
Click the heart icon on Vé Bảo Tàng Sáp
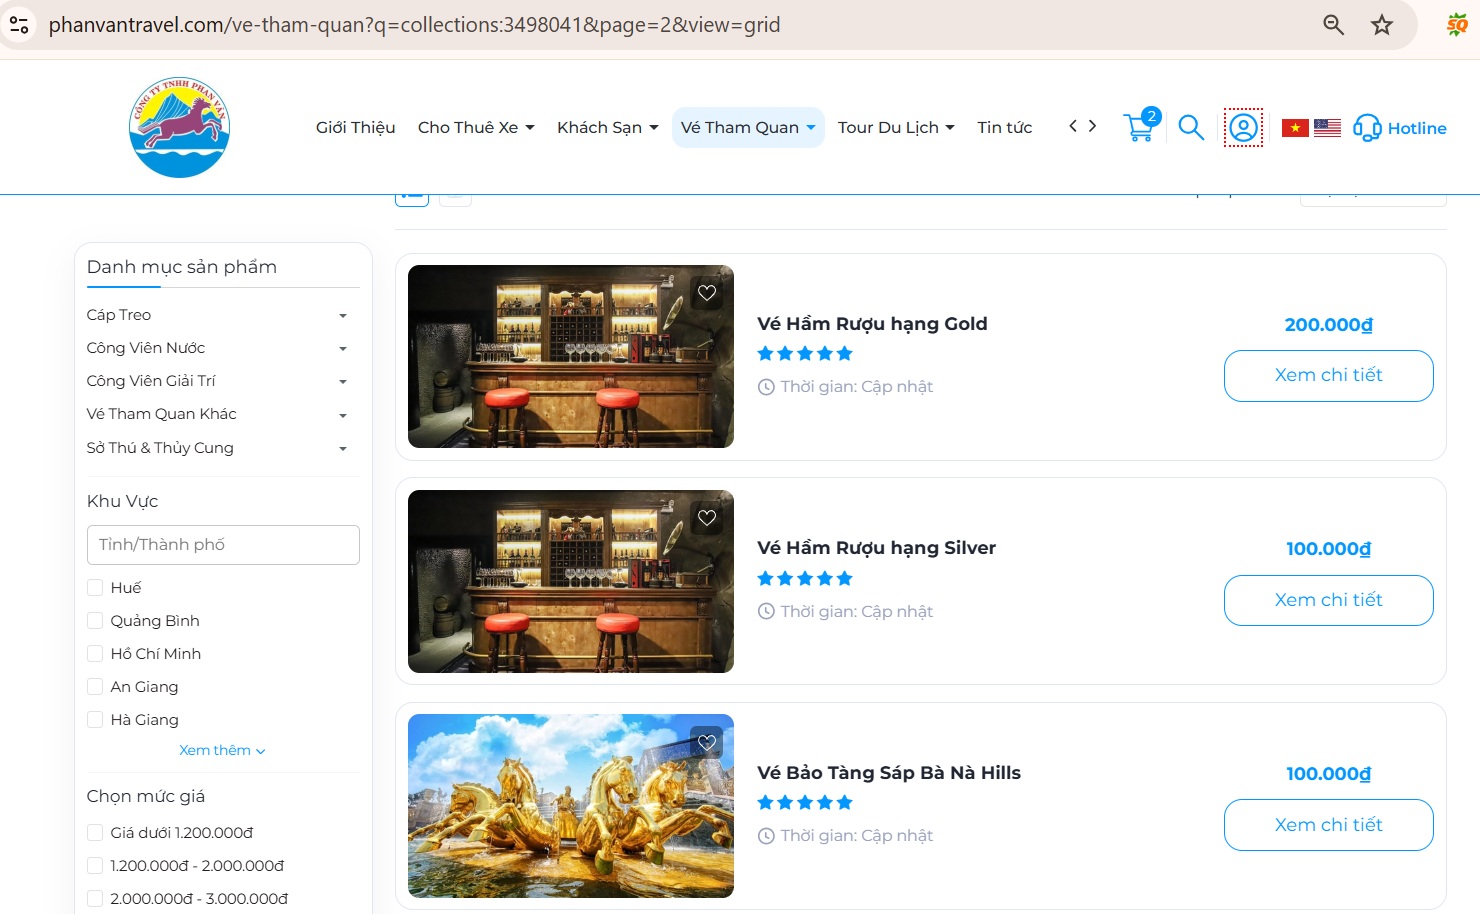point(707,743)
